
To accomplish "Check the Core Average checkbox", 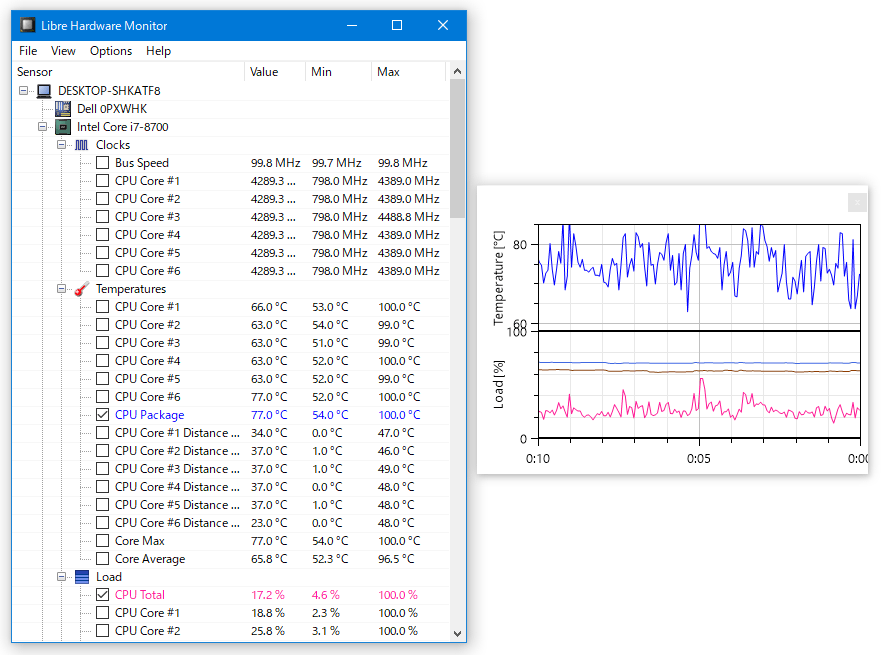I will (102, 559).
